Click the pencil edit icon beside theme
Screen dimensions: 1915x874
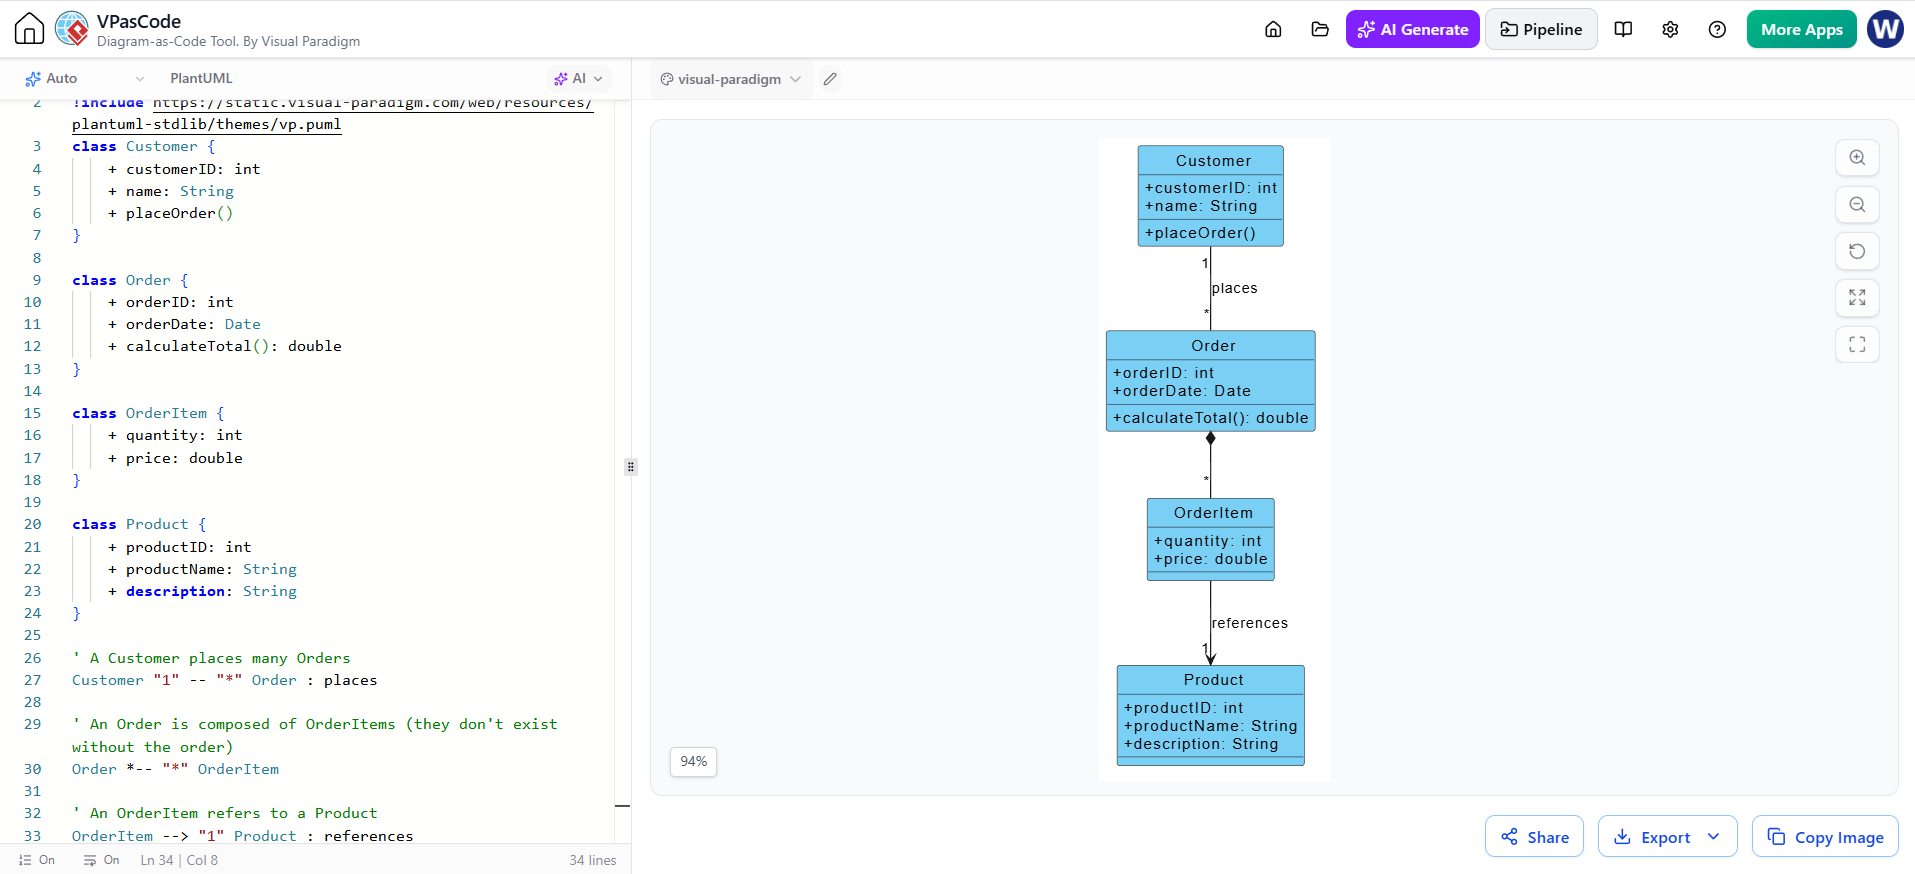point(830,79)
